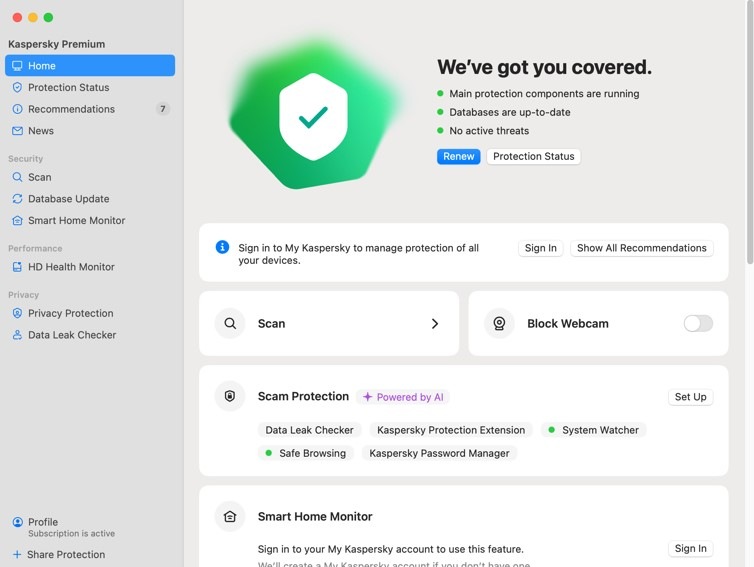Click the Data Leak Checker person icon

pyautogui.click(x=17, y=335)
